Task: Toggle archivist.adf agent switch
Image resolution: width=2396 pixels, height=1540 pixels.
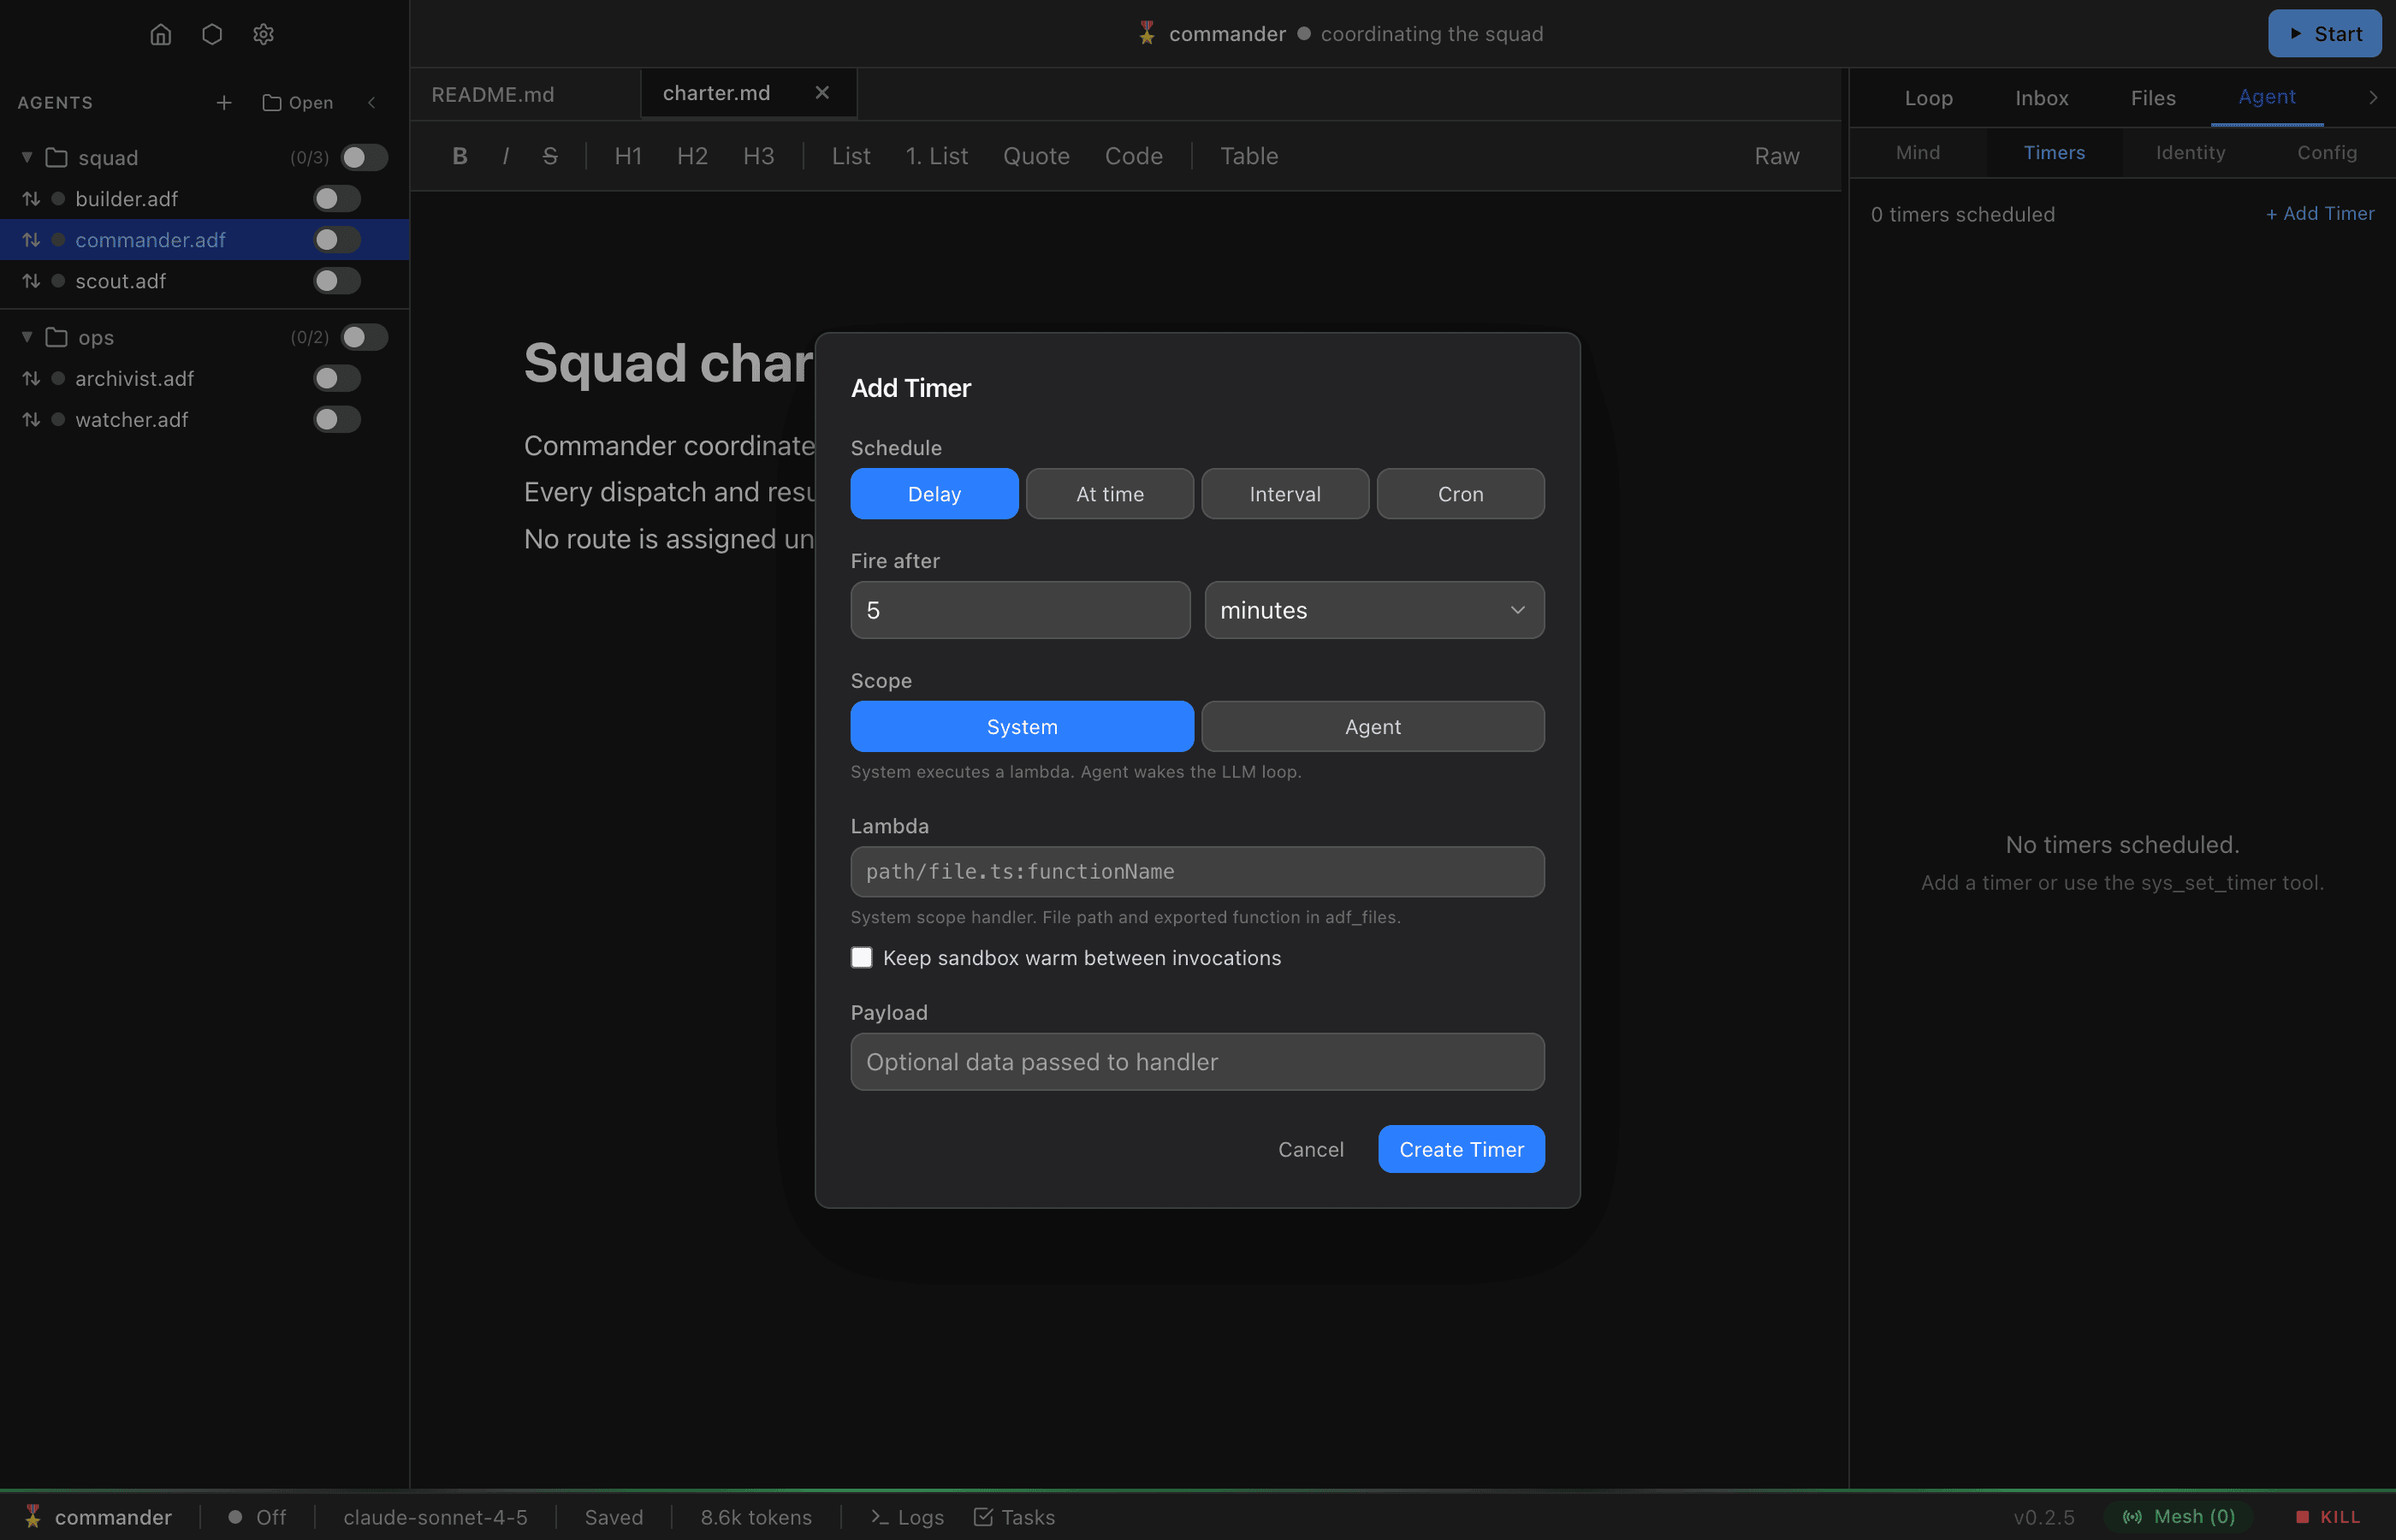Action: pos(337,379)
